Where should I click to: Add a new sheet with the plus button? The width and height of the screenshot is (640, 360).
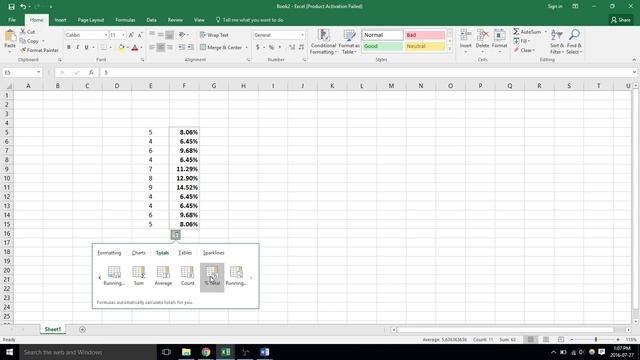82,329
